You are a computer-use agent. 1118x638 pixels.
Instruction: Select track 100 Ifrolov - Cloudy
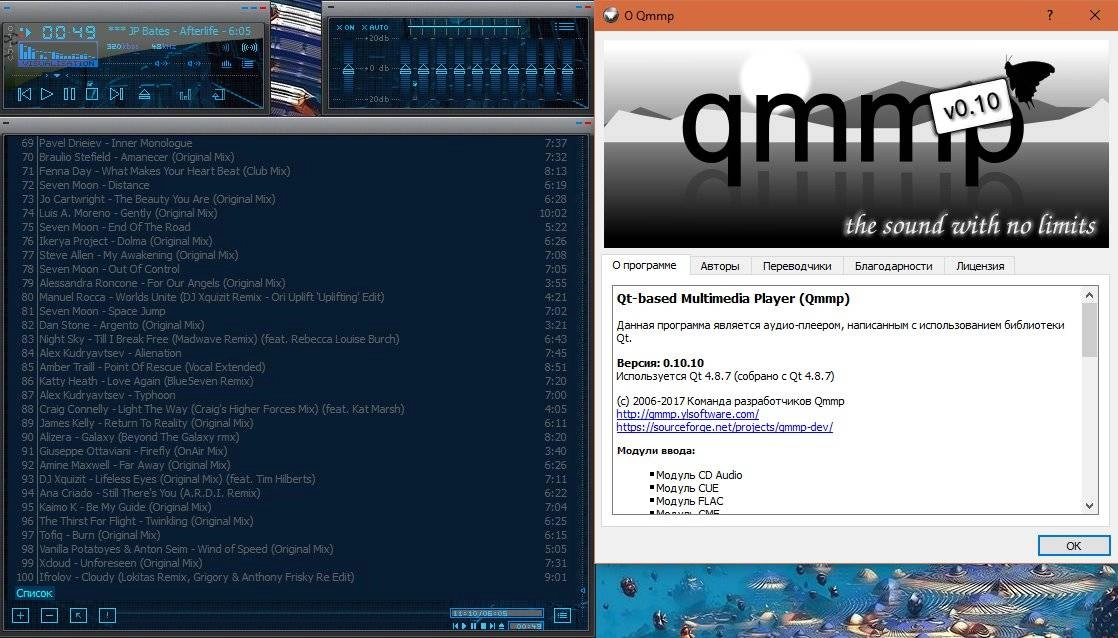[292, 577]
